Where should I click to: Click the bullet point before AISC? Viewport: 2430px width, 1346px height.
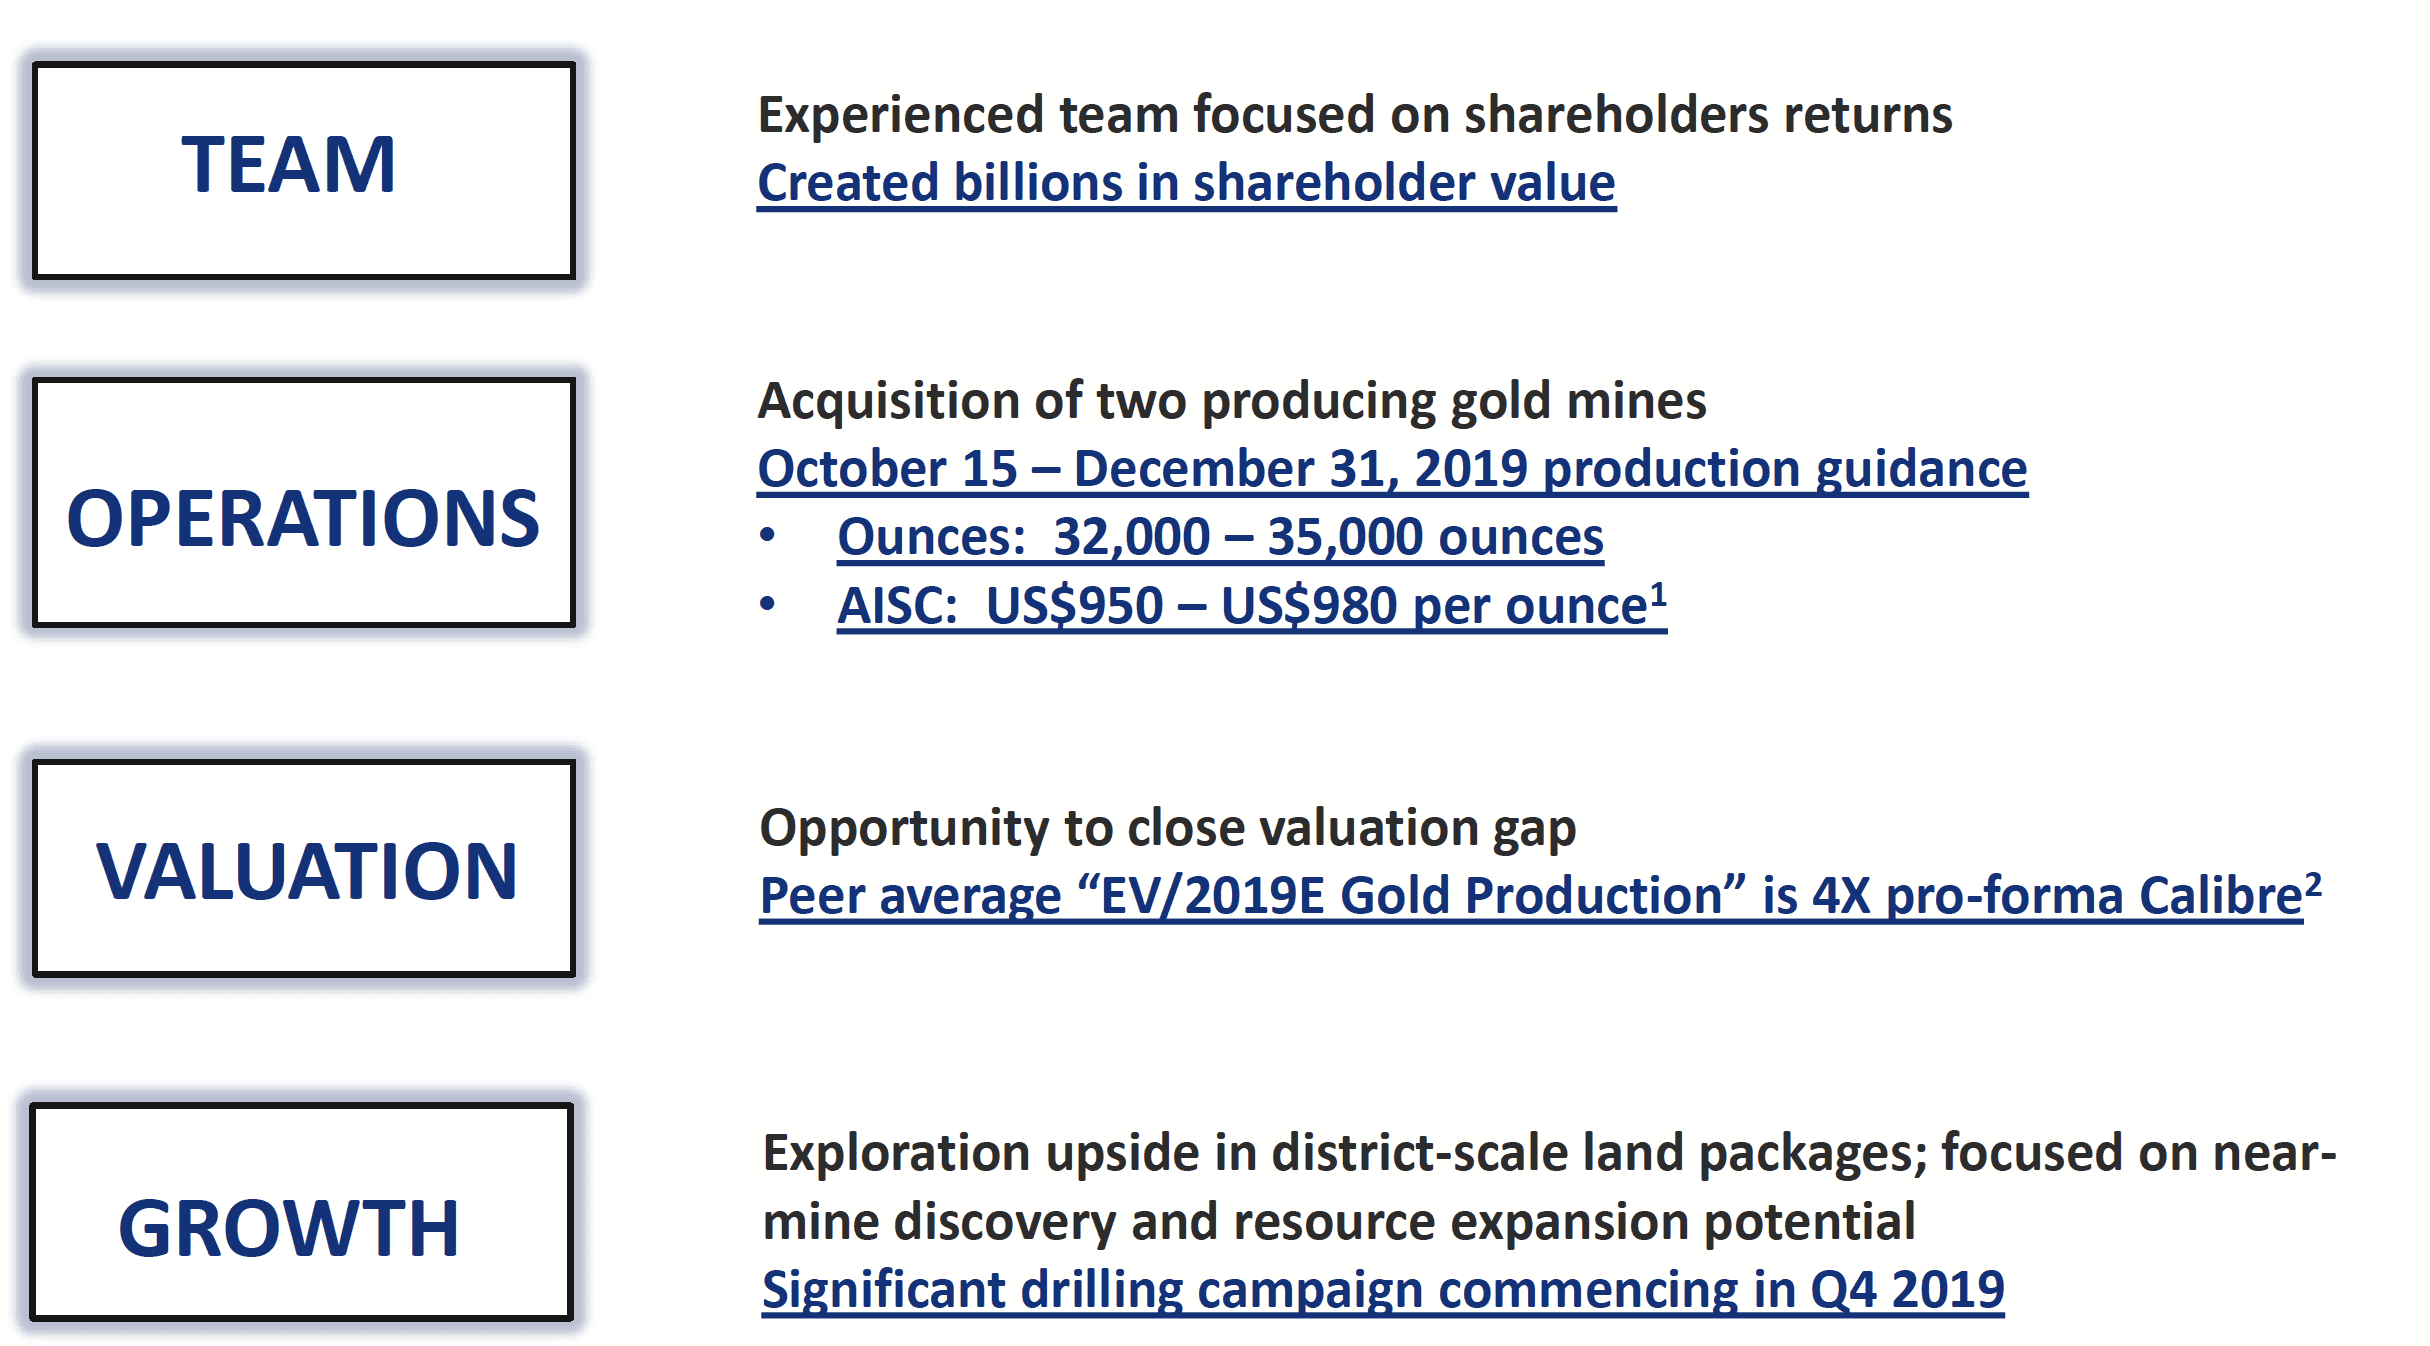coord(767,604)
